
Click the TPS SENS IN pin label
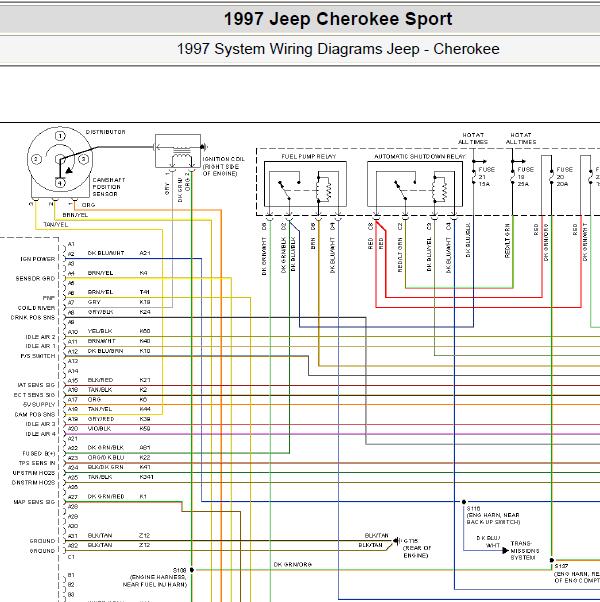37,463
